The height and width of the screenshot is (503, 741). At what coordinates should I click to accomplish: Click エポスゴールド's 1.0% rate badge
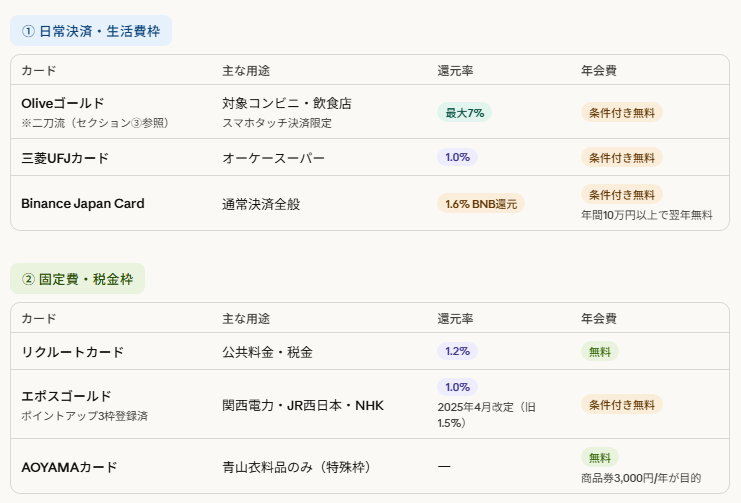457,387
